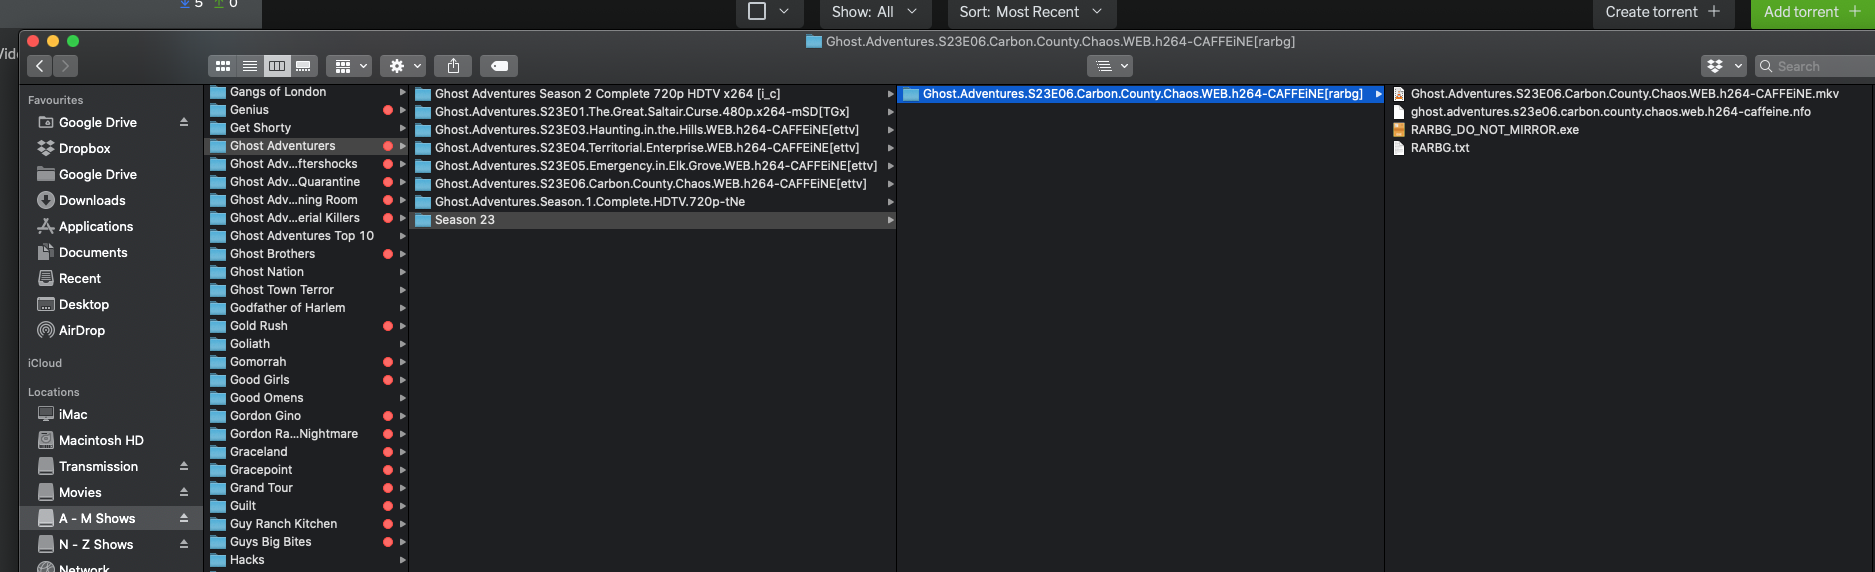Select the RARBG.txt file
This screenshot has width=1875, height=572.
pyautogui.click(x=1439, y=148)
